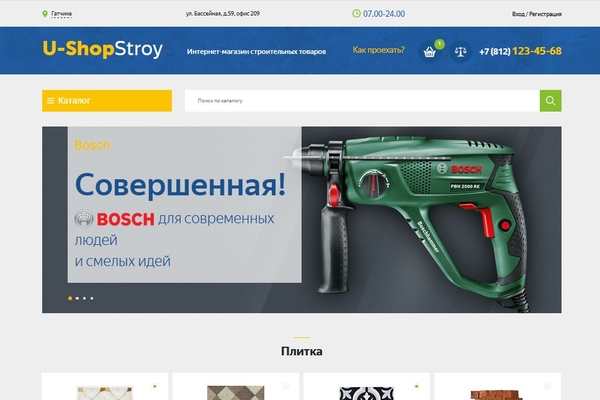Screen dimensions: 600x400
Task: Select the fourth slider dot
Action: pos(92,298)
